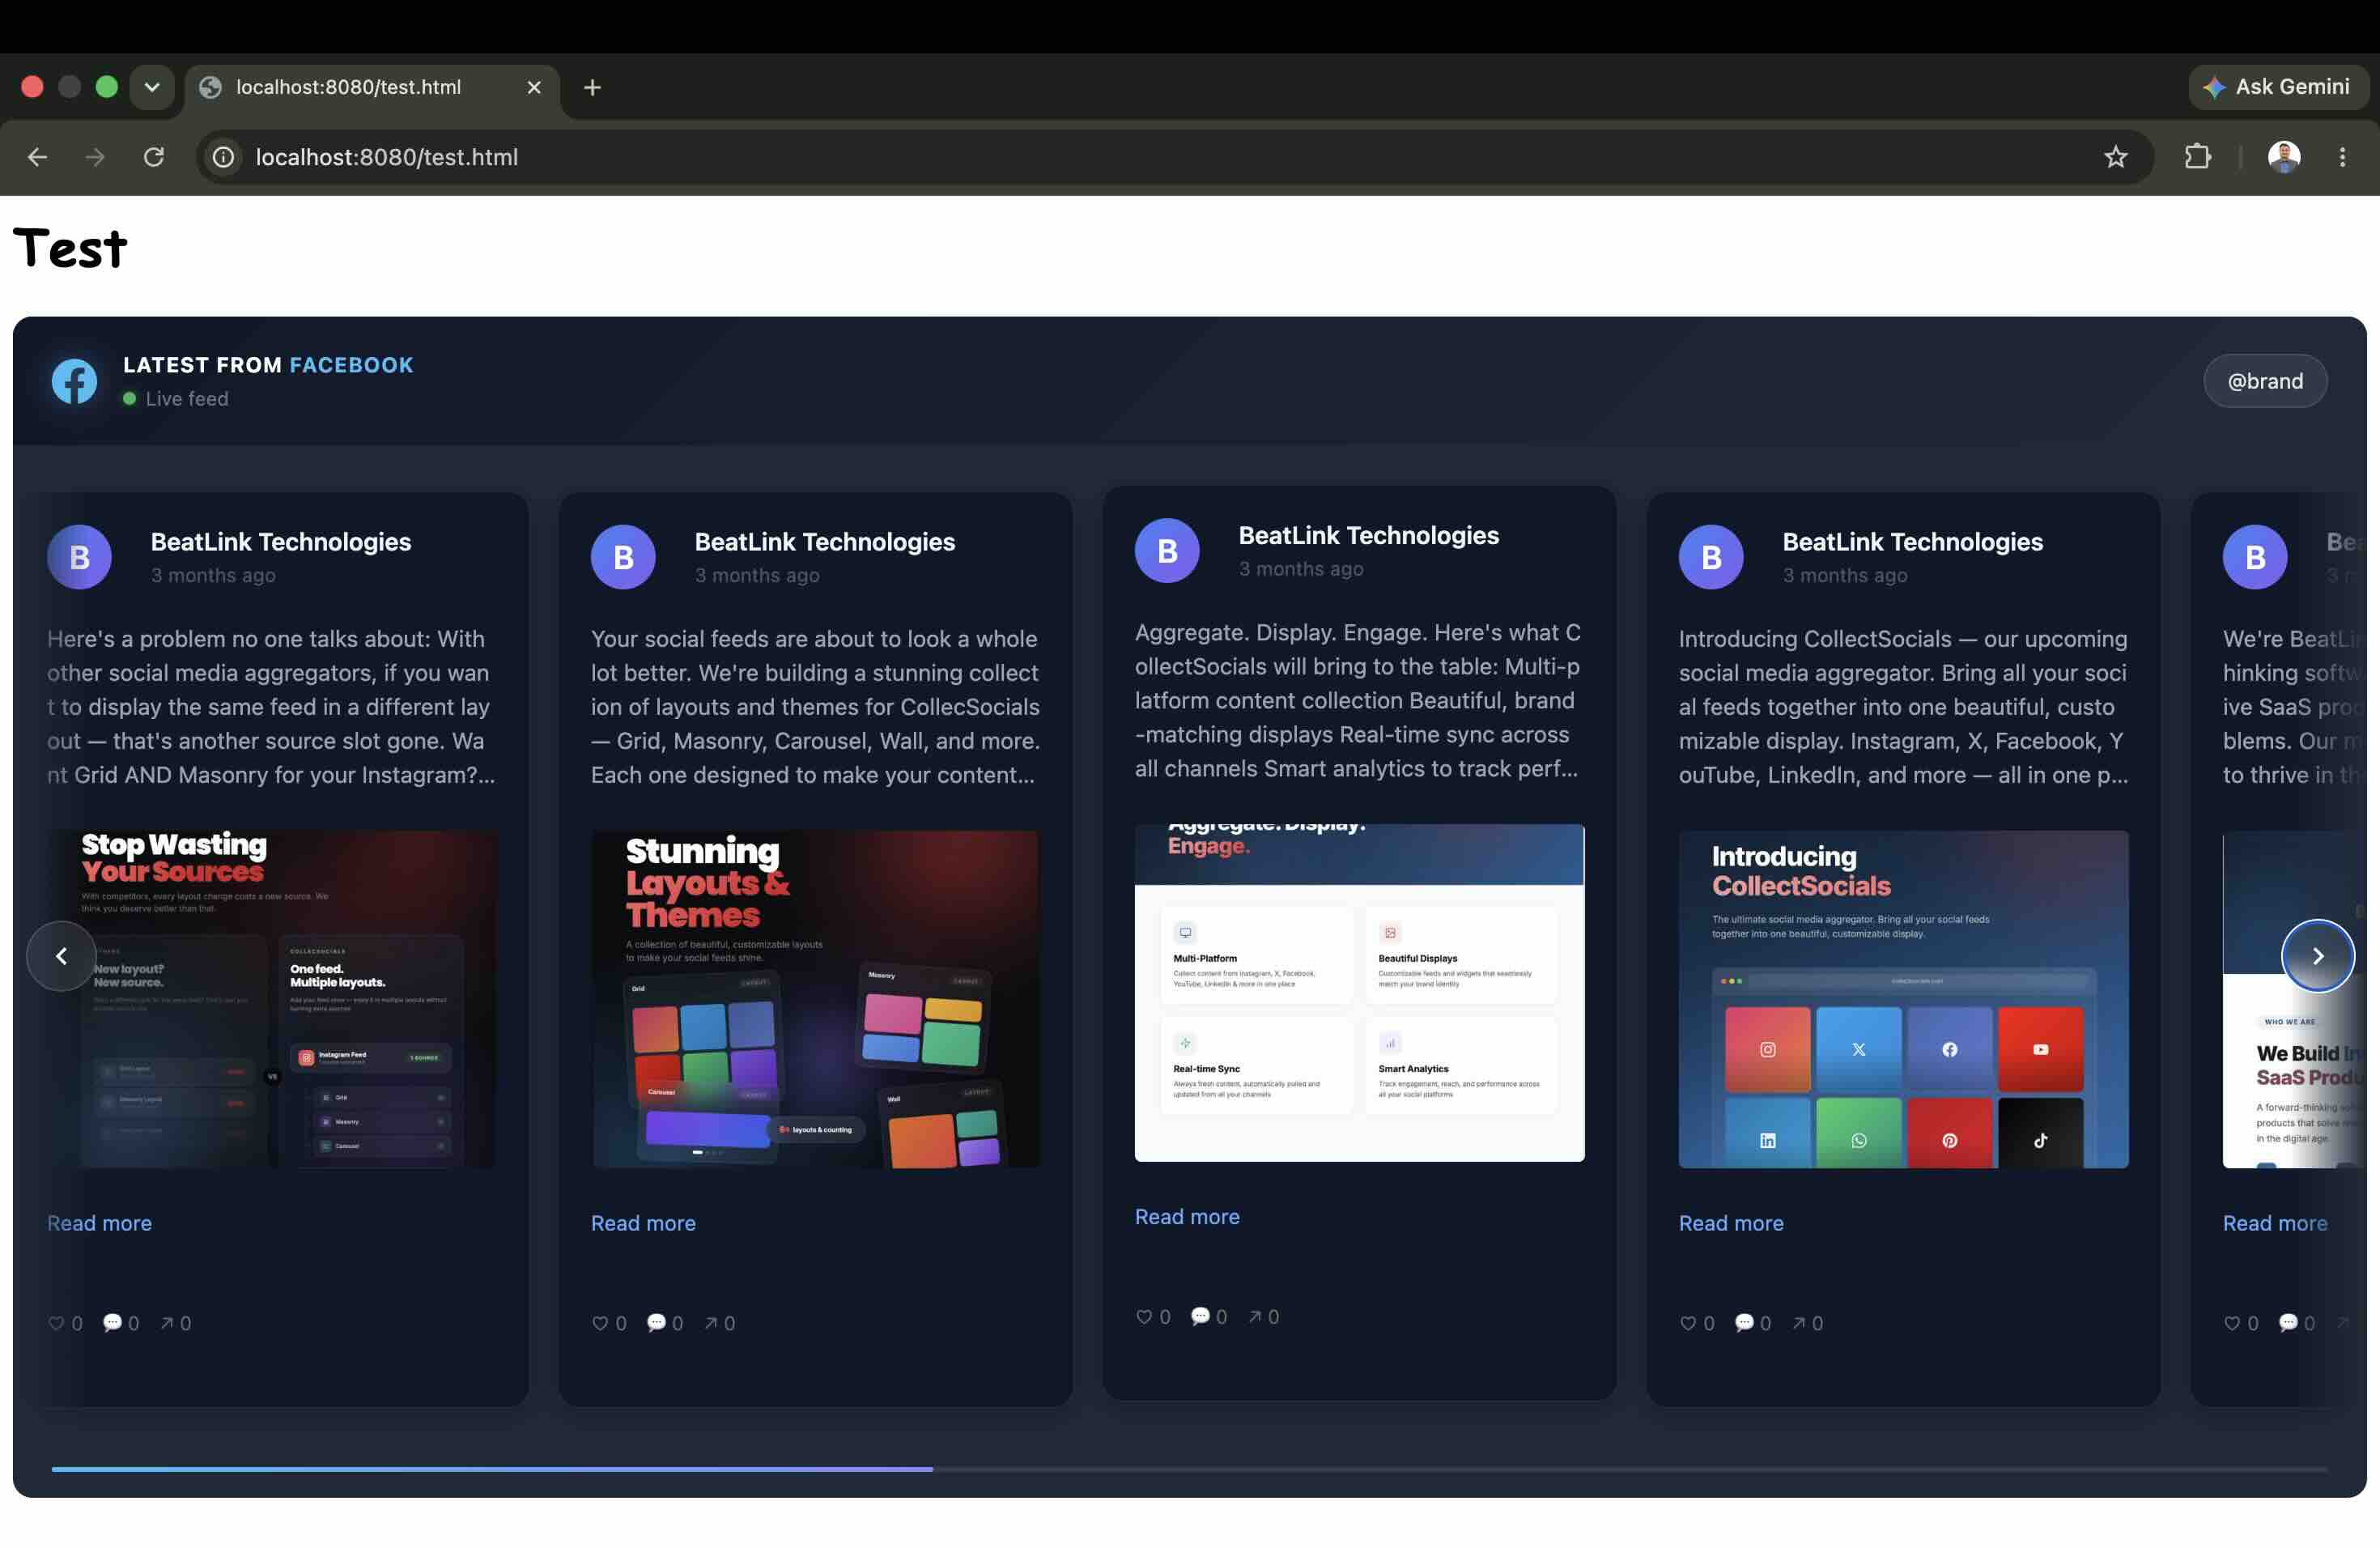Close the localhost:8080/test.html tab
This screenshot has width=2380, height=1548.
[x=534, y=87]
